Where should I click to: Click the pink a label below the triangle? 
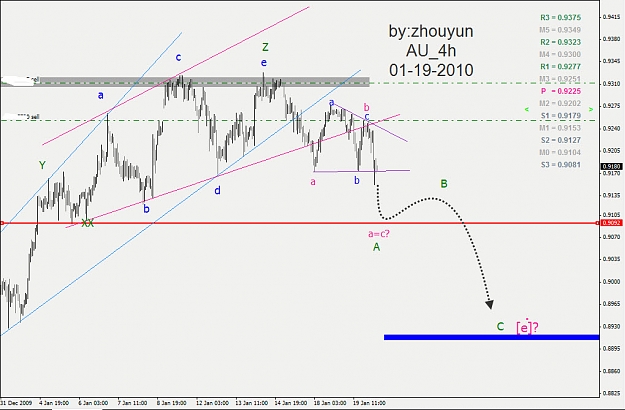313,182
